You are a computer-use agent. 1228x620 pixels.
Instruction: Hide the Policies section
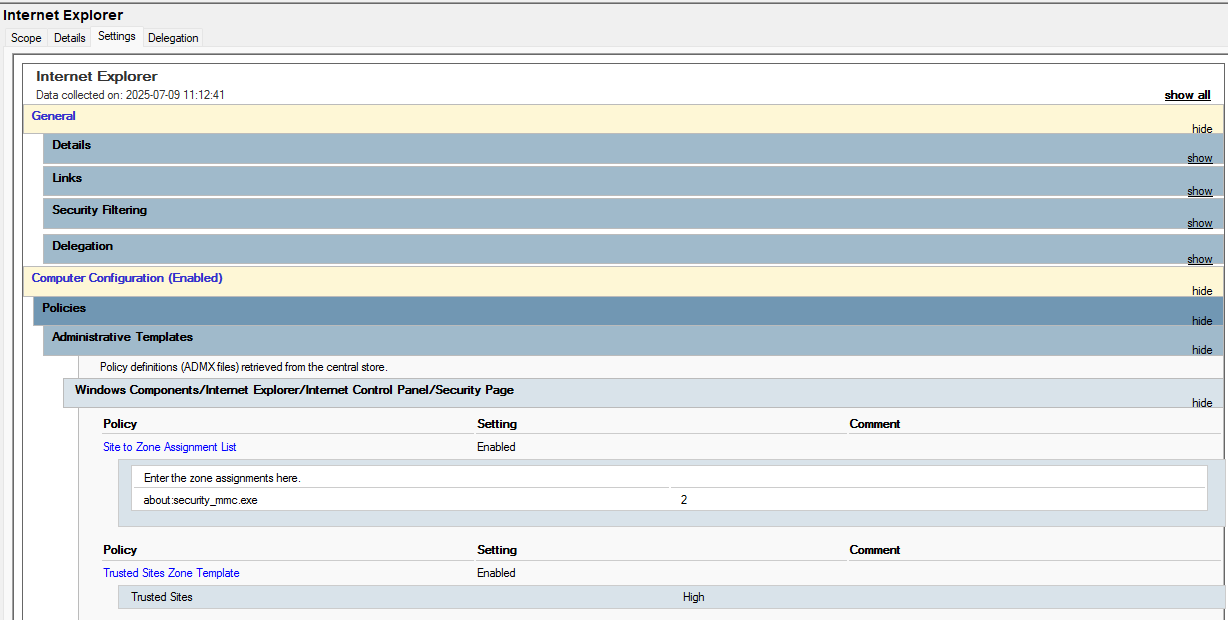[1202, 321]
